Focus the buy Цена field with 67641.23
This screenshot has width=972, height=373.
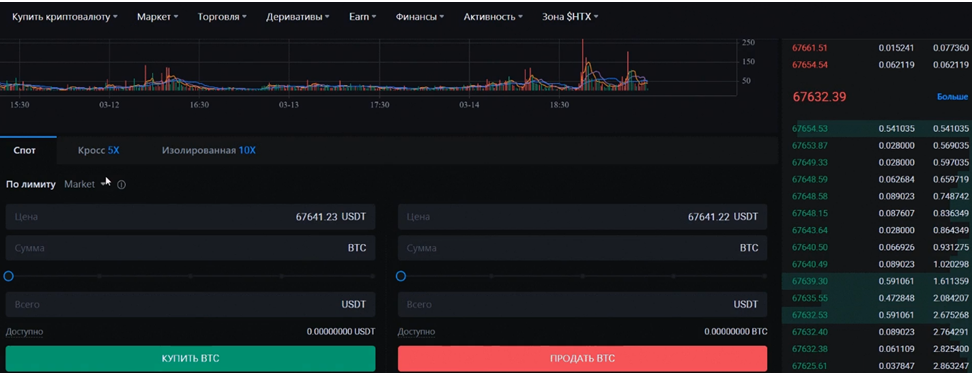tap(190, 217)
